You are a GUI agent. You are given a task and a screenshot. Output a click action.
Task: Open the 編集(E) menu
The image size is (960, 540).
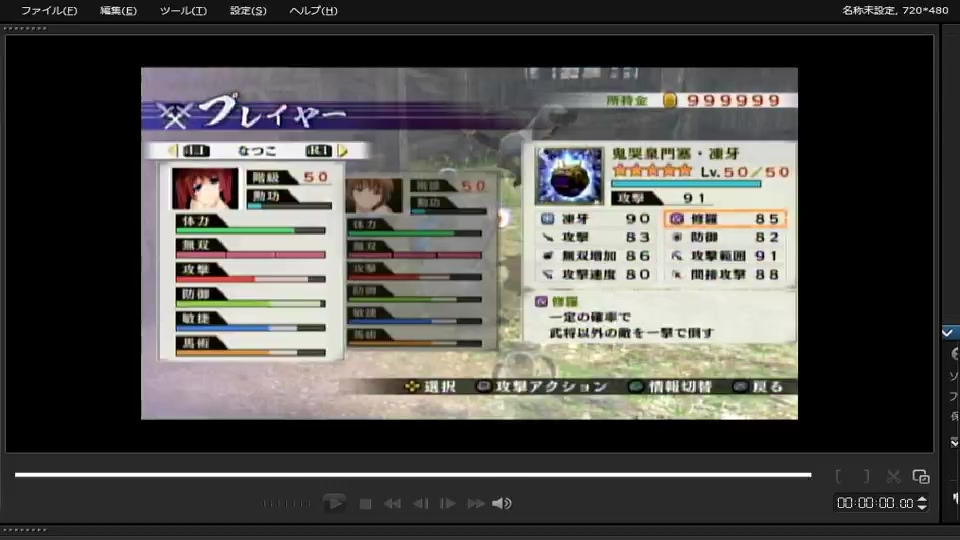pos(118,10)
